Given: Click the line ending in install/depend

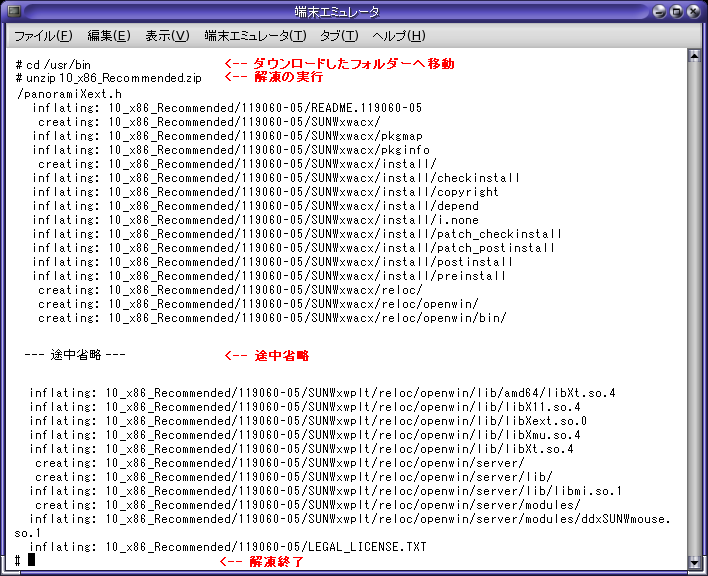Looking at the screenshot, I should pos(255,206).
